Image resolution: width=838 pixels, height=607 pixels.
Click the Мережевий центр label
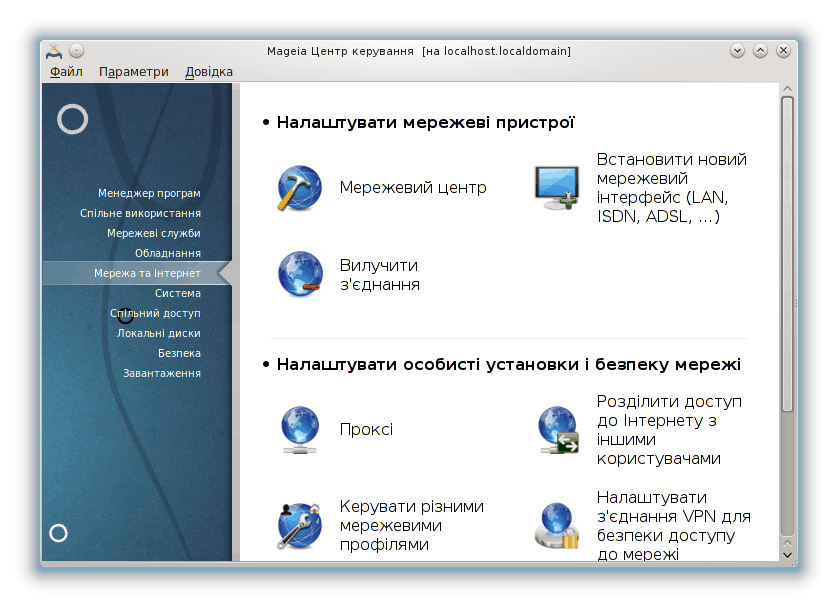[x=413, y=188]
